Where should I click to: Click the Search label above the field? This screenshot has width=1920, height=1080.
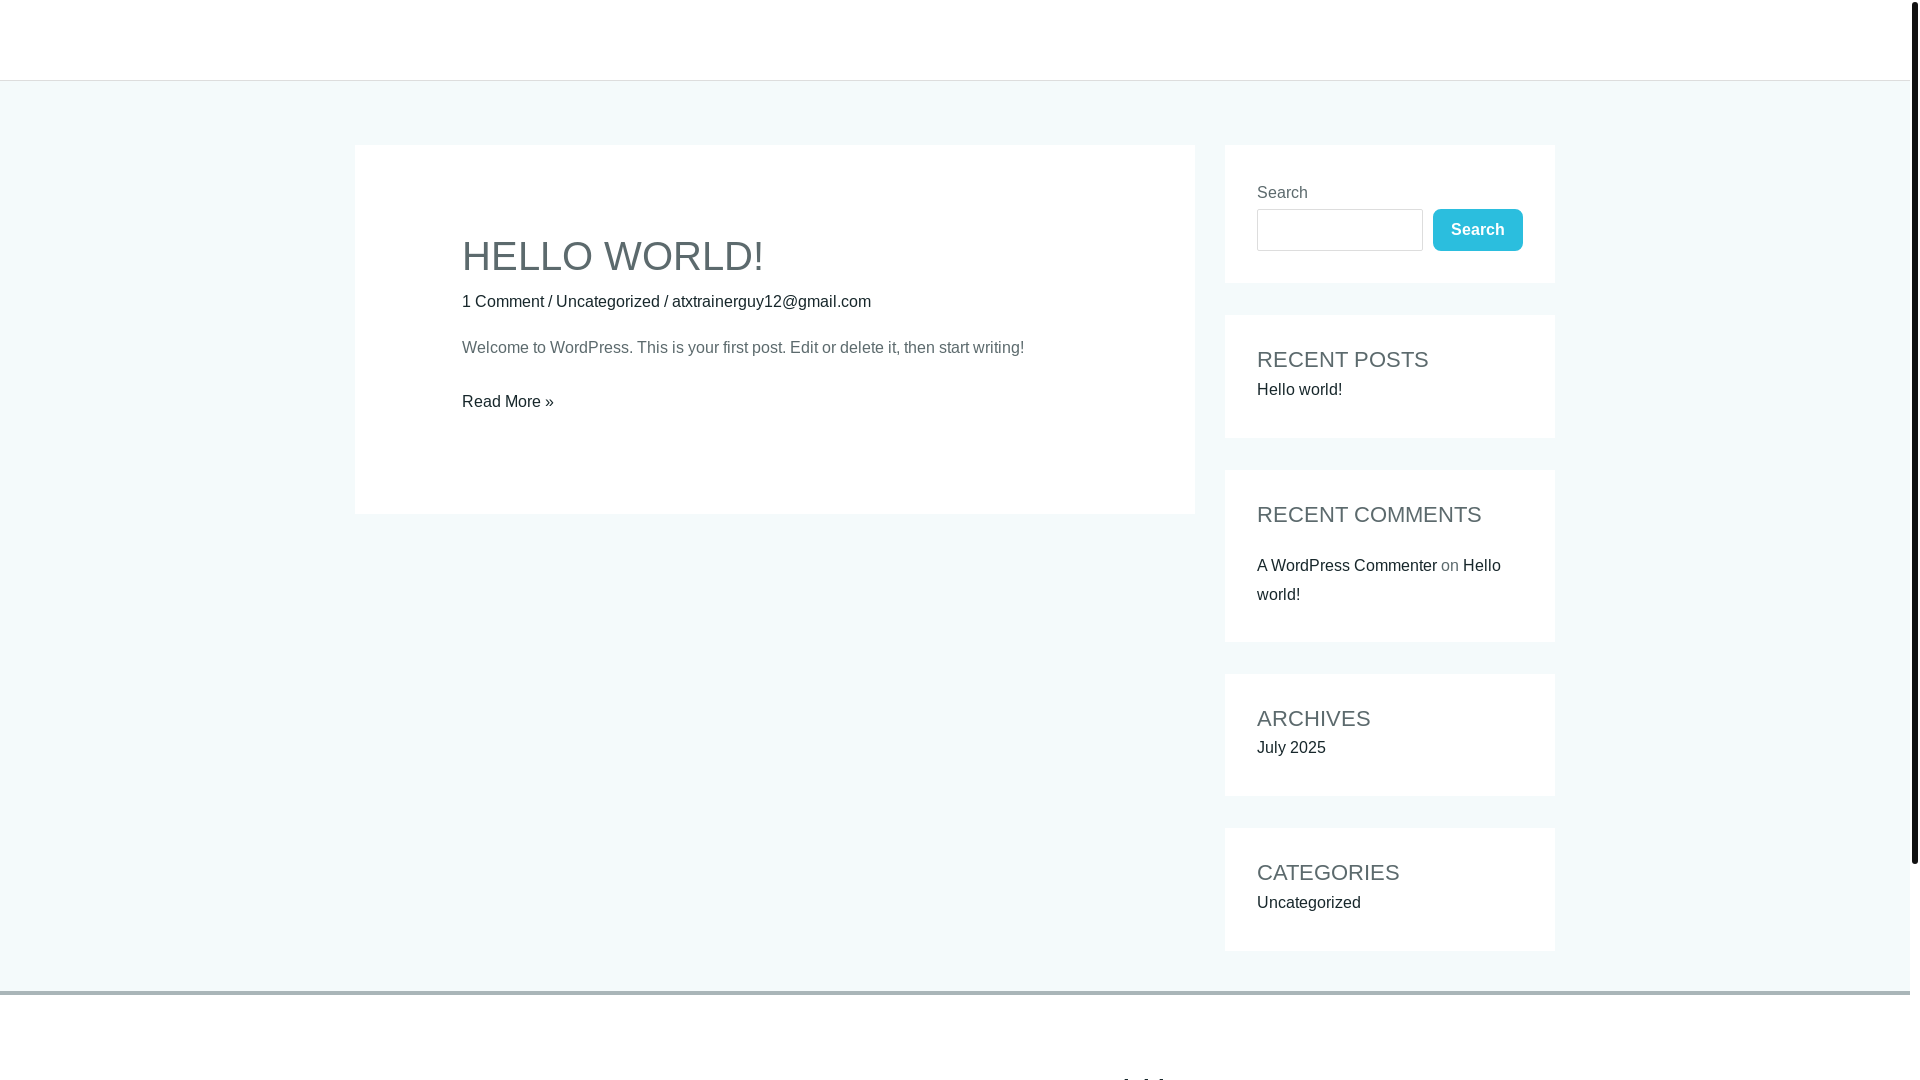[1281, 192]
